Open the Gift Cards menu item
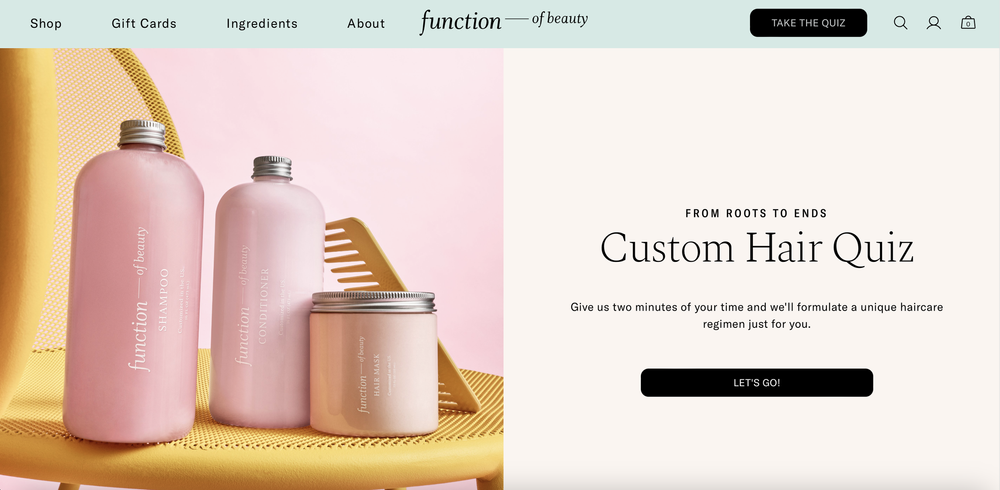The width and height of the screenshot is (1000, 490). [144, 24]
